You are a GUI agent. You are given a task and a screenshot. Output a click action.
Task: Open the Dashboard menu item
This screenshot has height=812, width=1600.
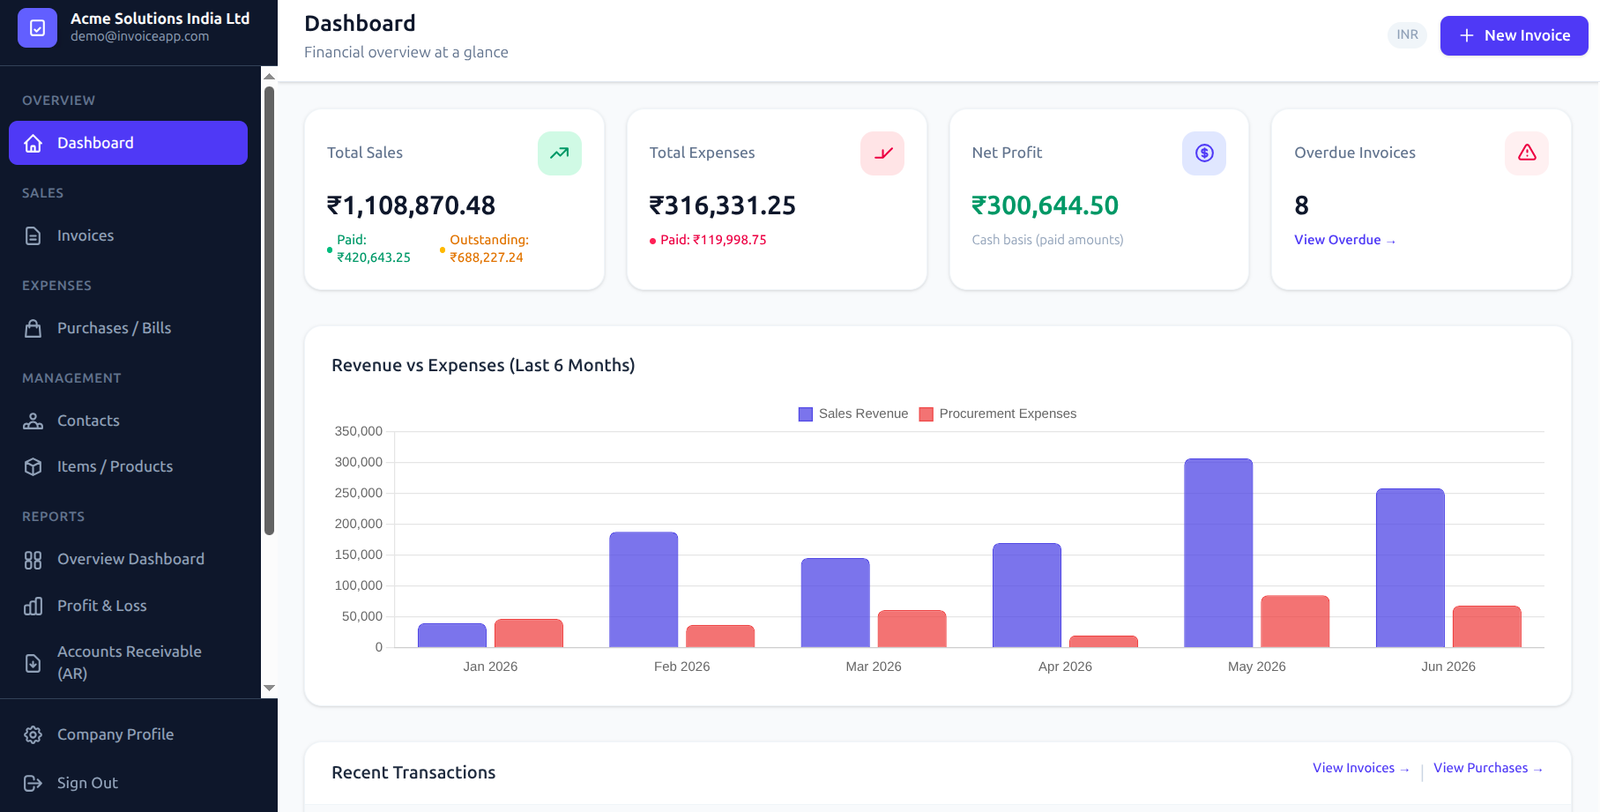(x=128, y=143)
